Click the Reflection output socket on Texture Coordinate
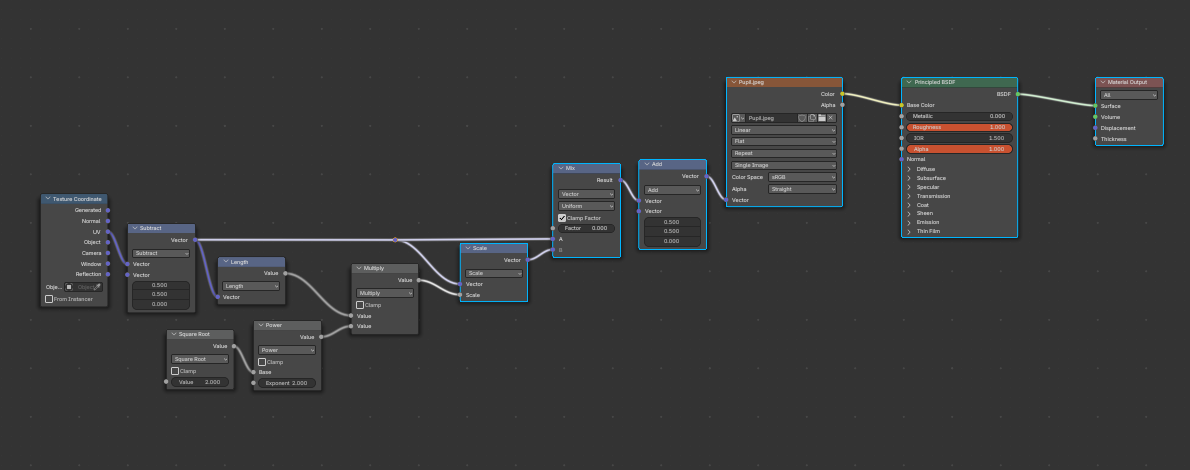 point(107,274)
